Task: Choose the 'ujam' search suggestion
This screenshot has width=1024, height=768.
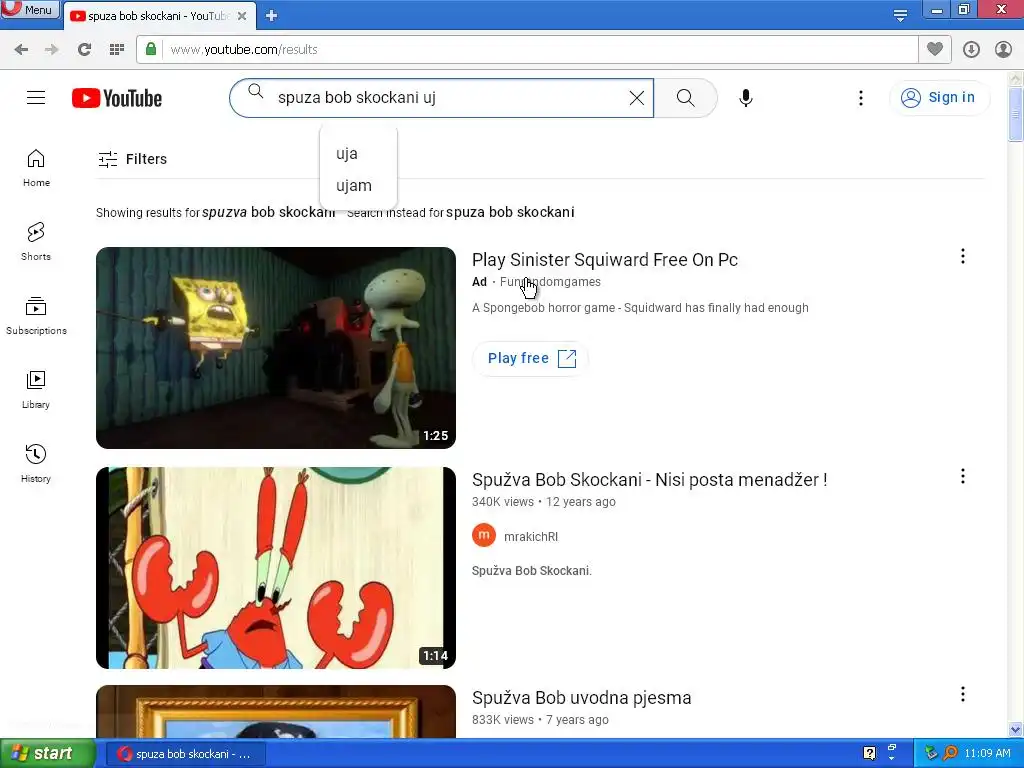Action: click(x=358, y=185)
